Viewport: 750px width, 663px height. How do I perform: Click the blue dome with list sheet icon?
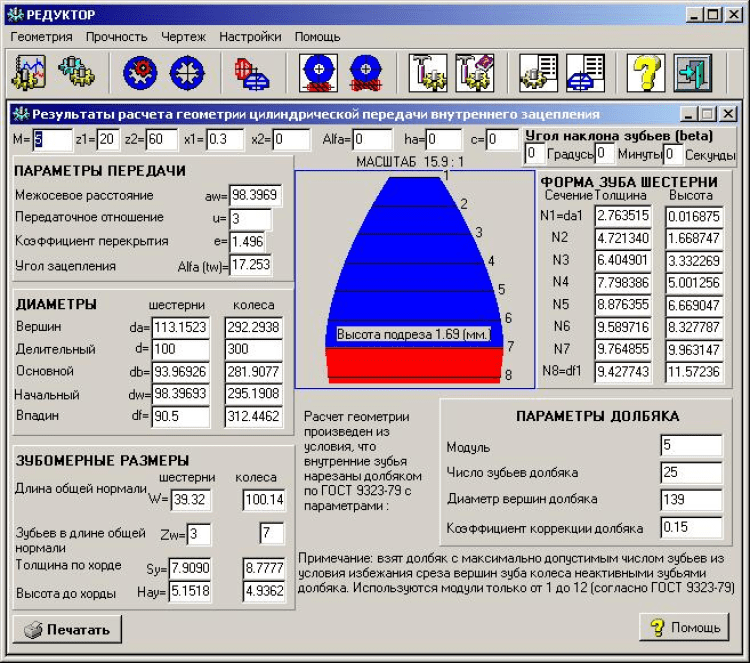584,72
